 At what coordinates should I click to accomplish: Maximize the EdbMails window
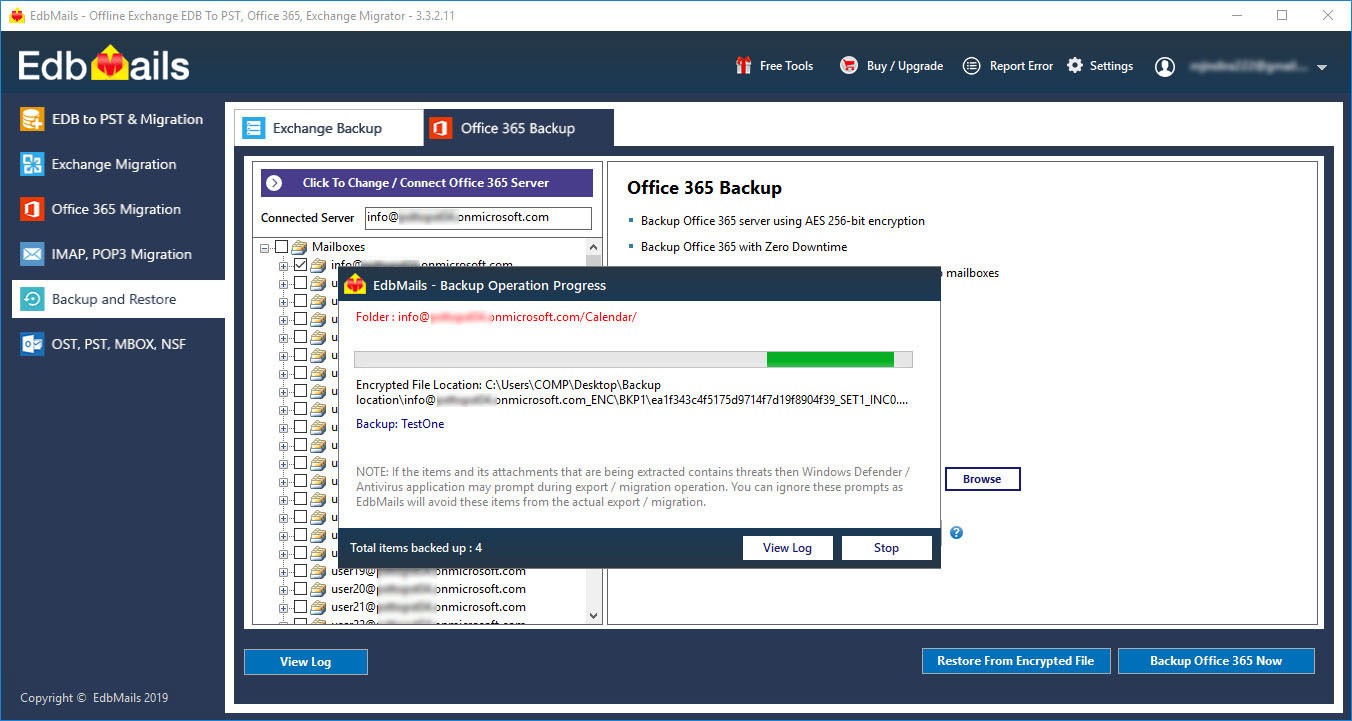1282,15
